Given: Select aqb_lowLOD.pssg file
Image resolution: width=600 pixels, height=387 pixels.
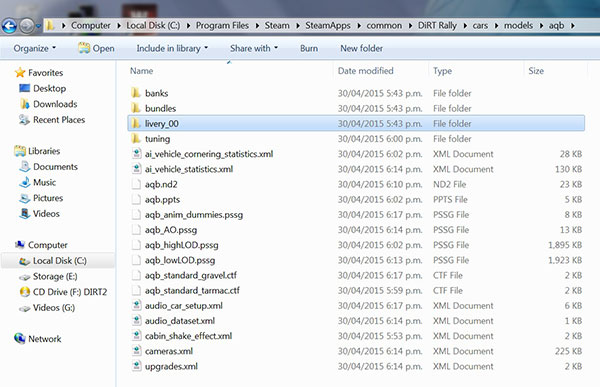Looking at the screenshot, I should coord(356,260).
